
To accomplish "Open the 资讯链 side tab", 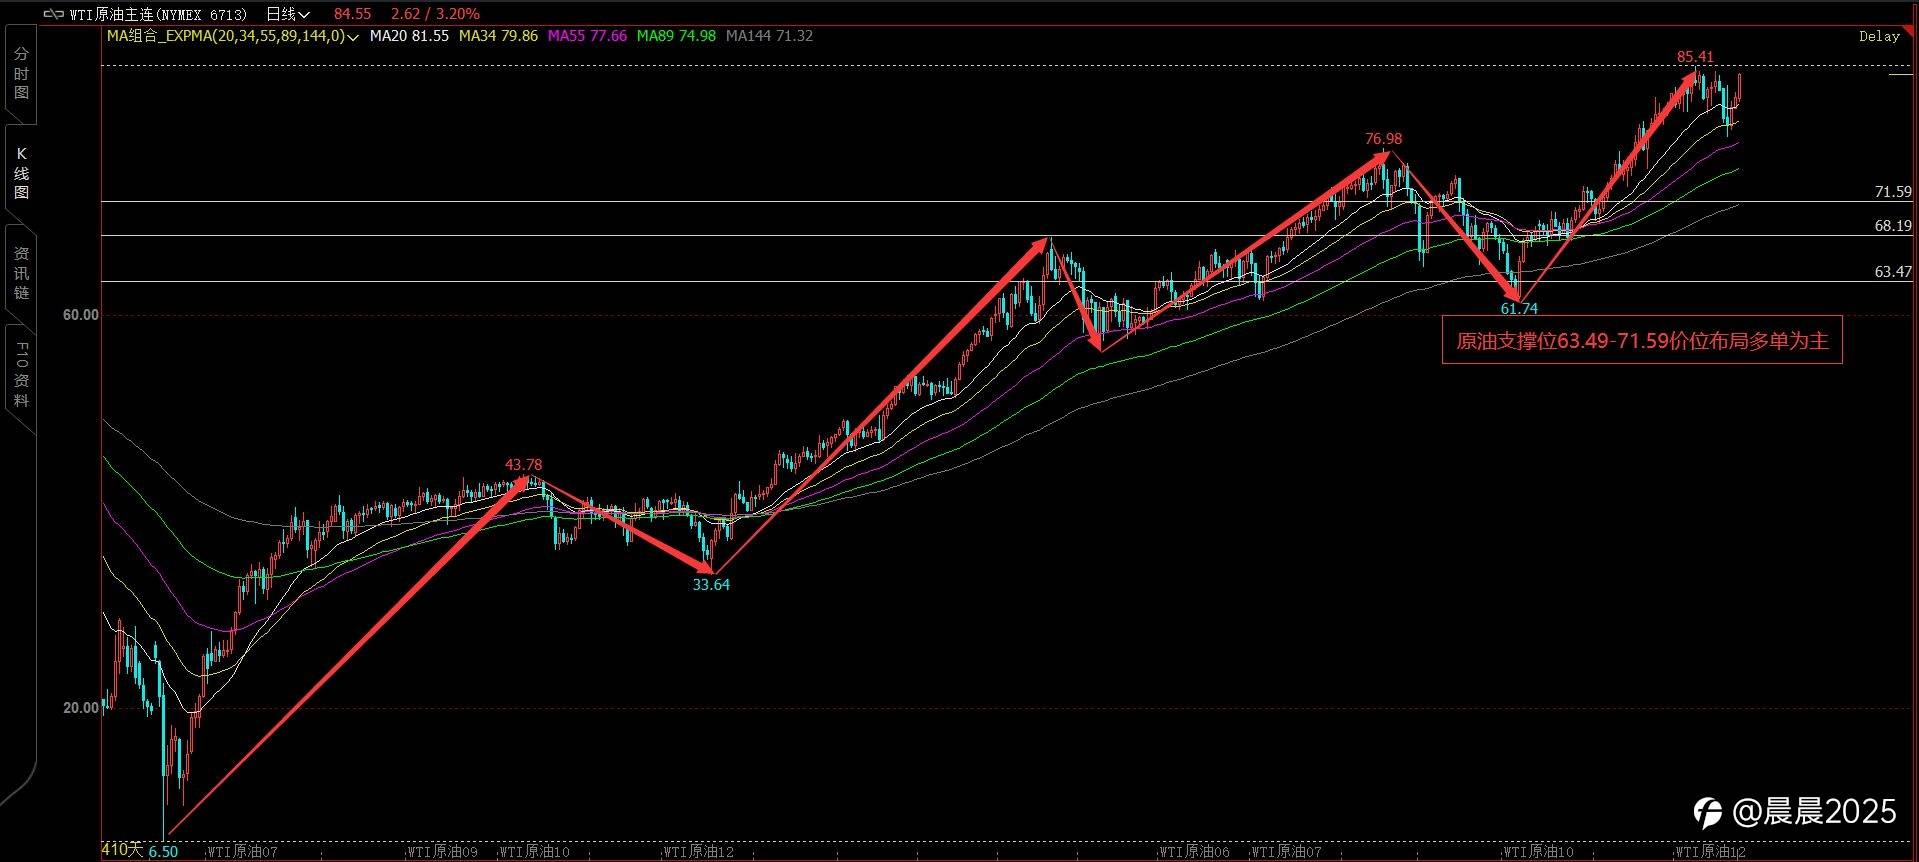I will (x=21, y=273).
